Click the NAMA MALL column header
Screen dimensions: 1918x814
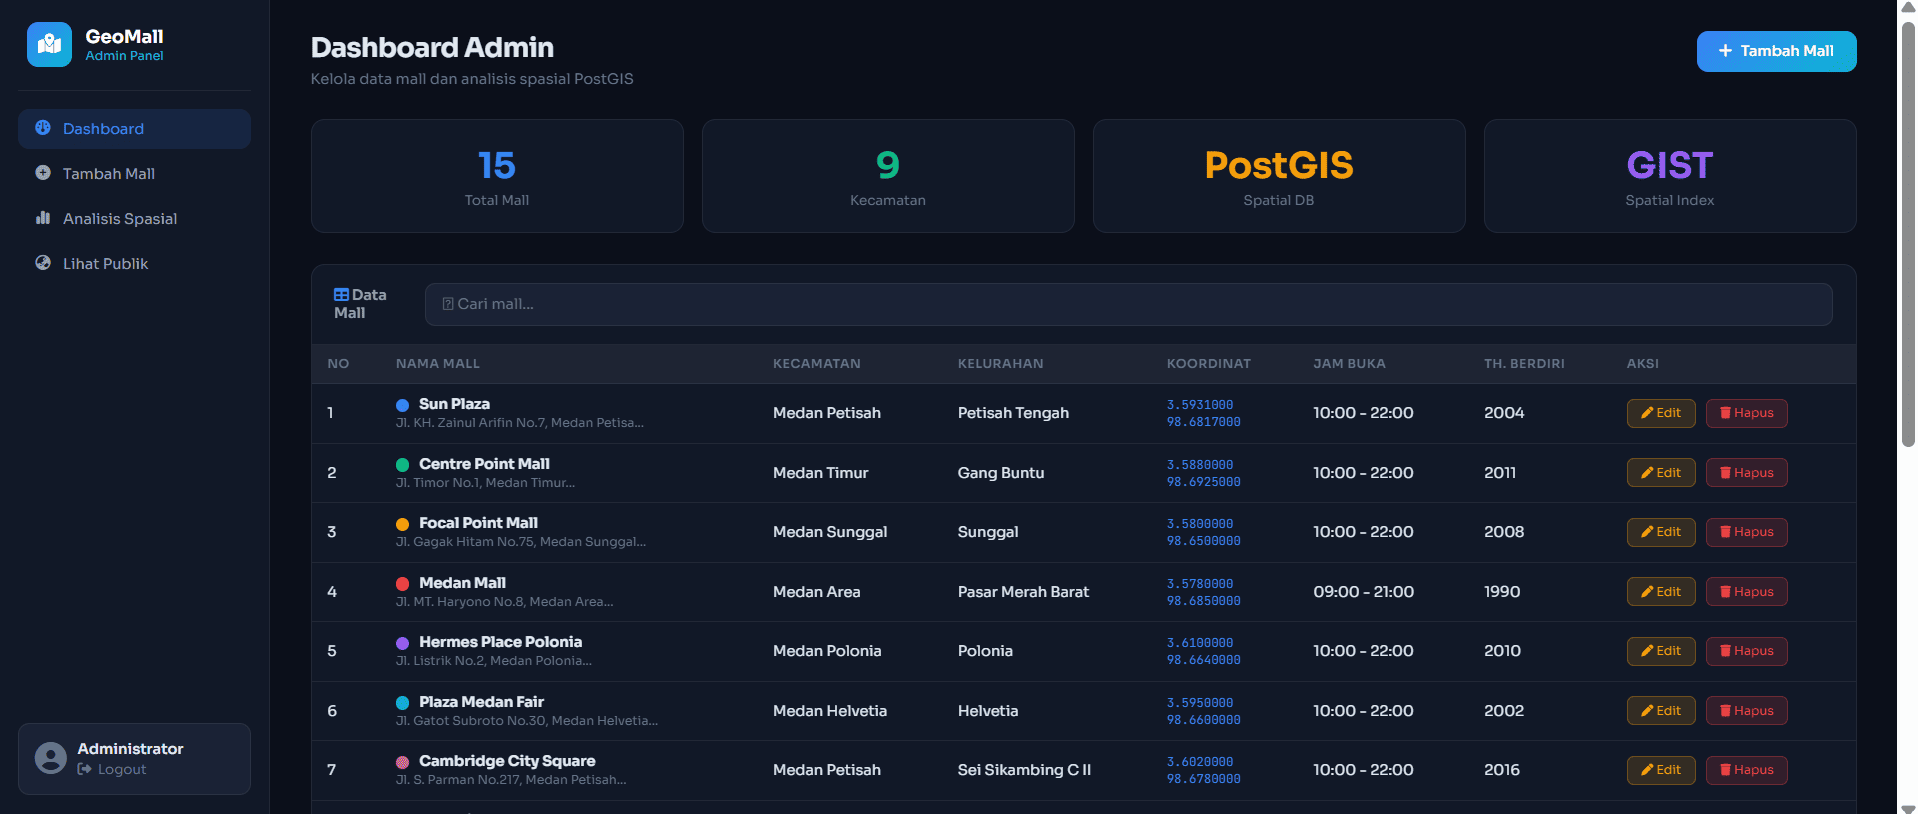pyautogui.click(x=438, y=364)
